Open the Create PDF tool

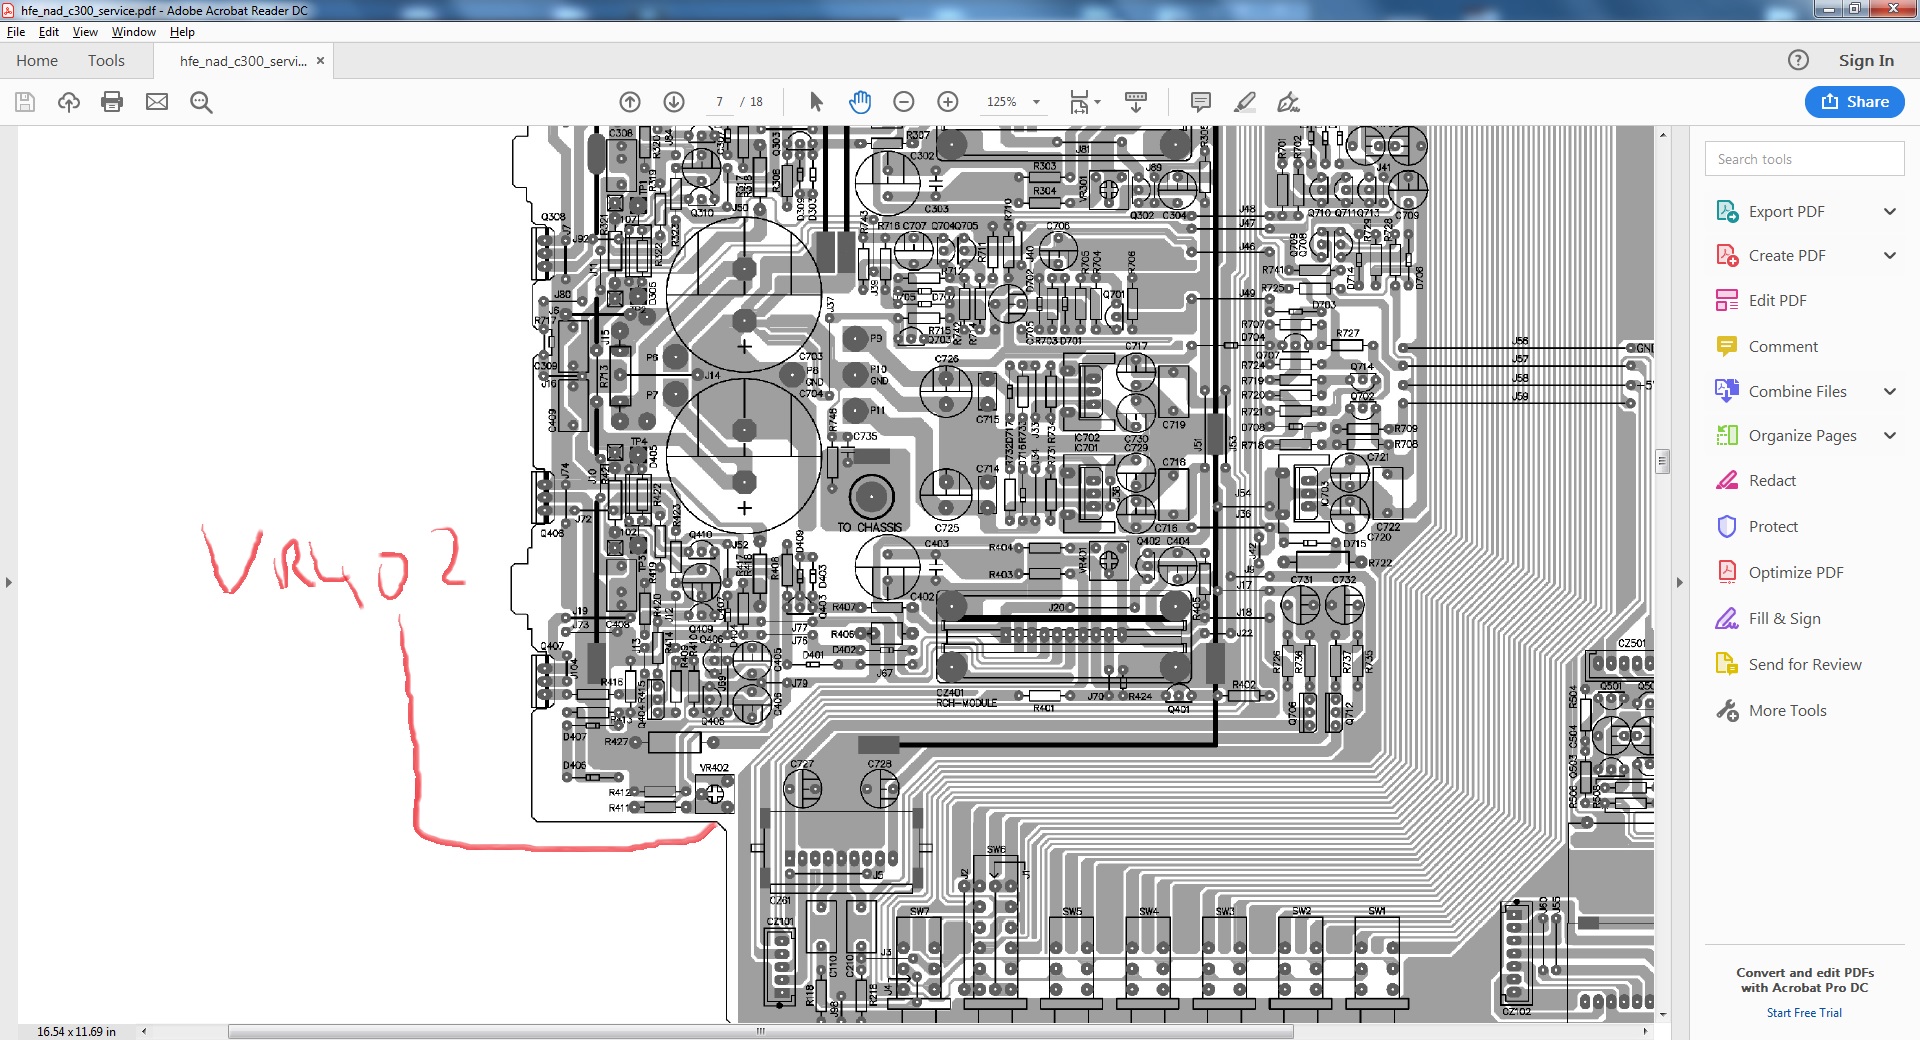(1786, 256)
